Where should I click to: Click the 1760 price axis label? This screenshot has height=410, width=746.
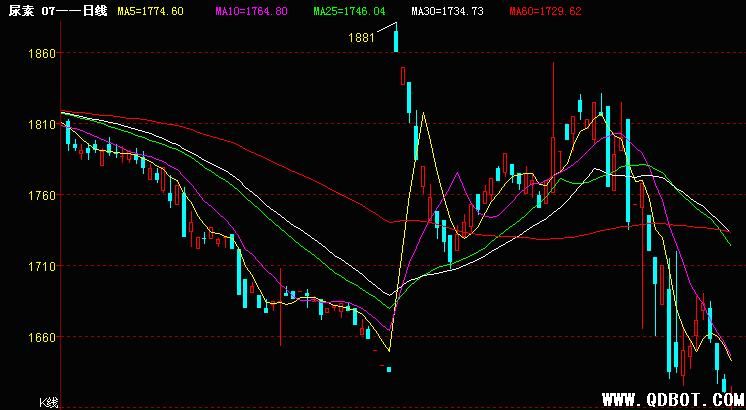[x=40, y=196]
